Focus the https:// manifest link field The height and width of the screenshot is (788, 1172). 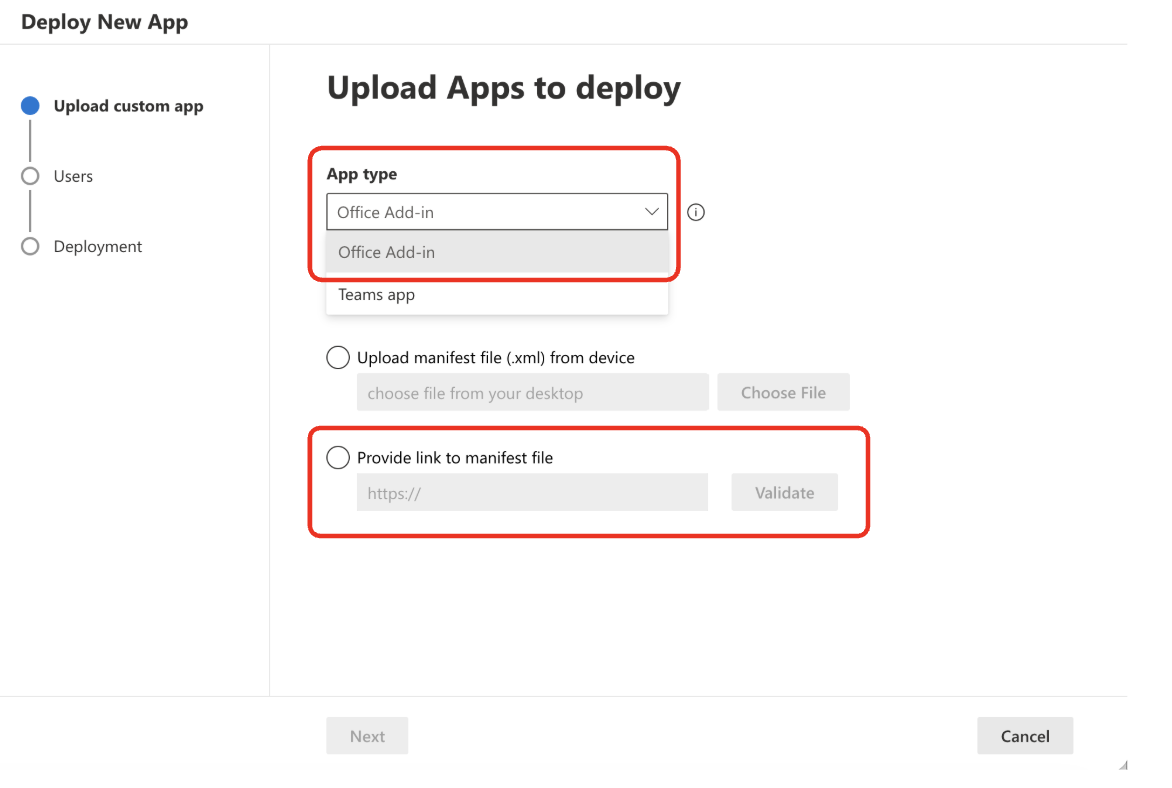point(532,493)
